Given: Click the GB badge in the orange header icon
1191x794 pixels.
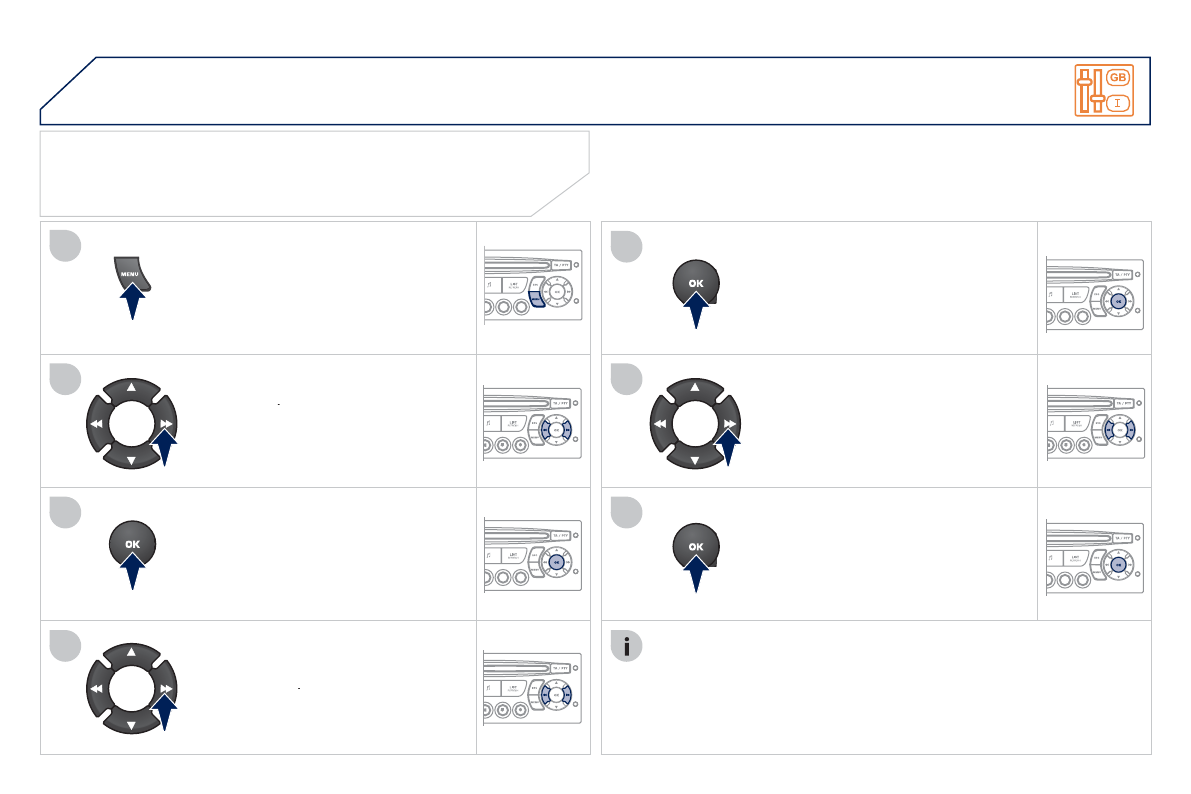Looking at the screenshot, I should click(x=1118, y=79).
